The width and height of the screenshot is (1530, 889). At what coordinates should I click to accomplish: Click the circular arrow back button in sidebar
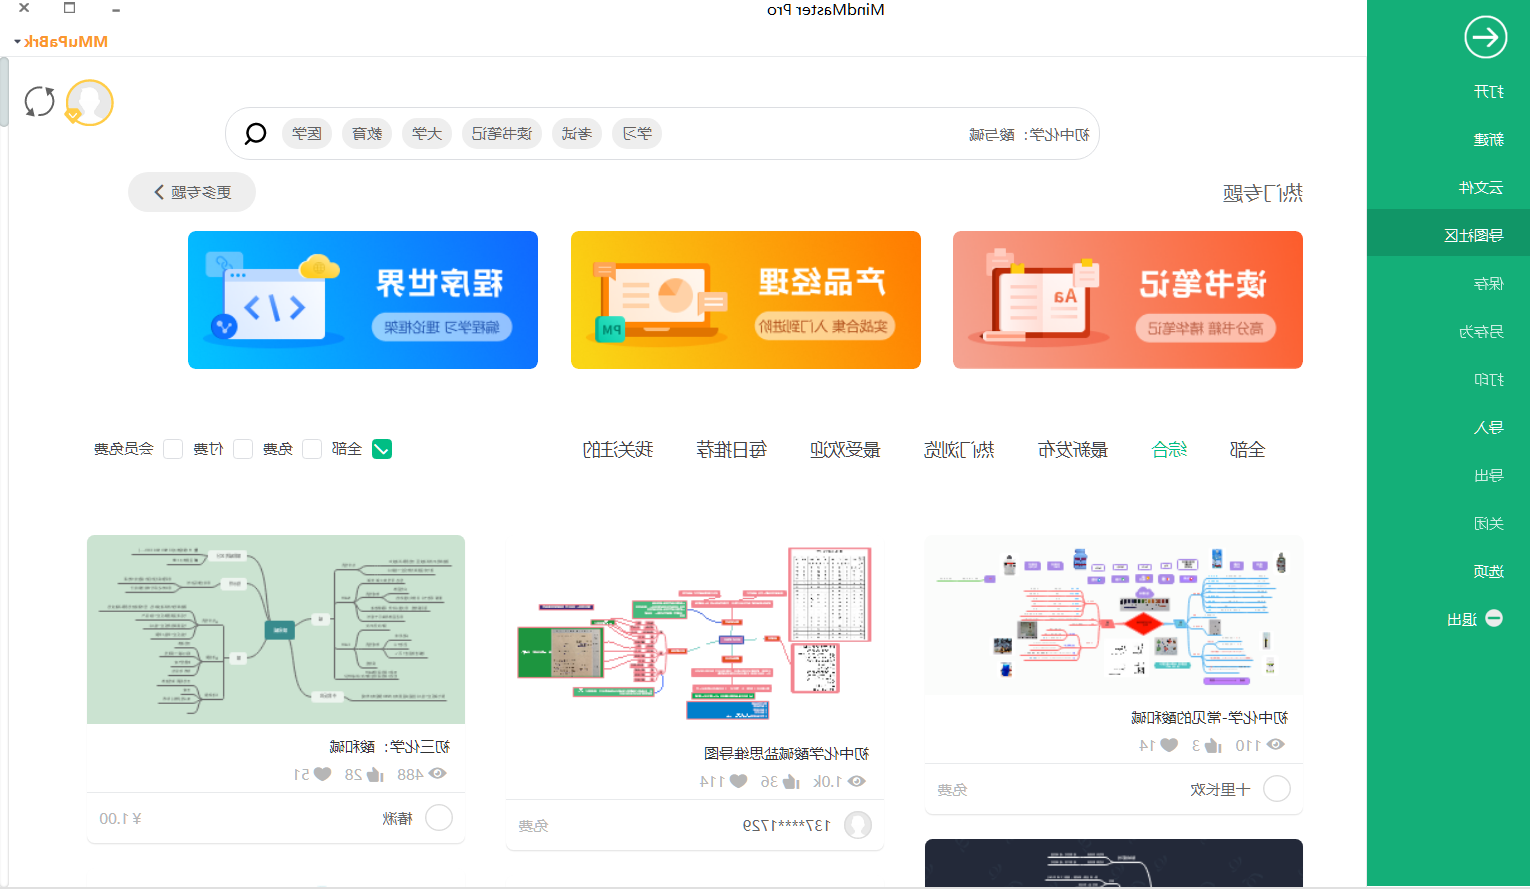[x=1485, y=38]
